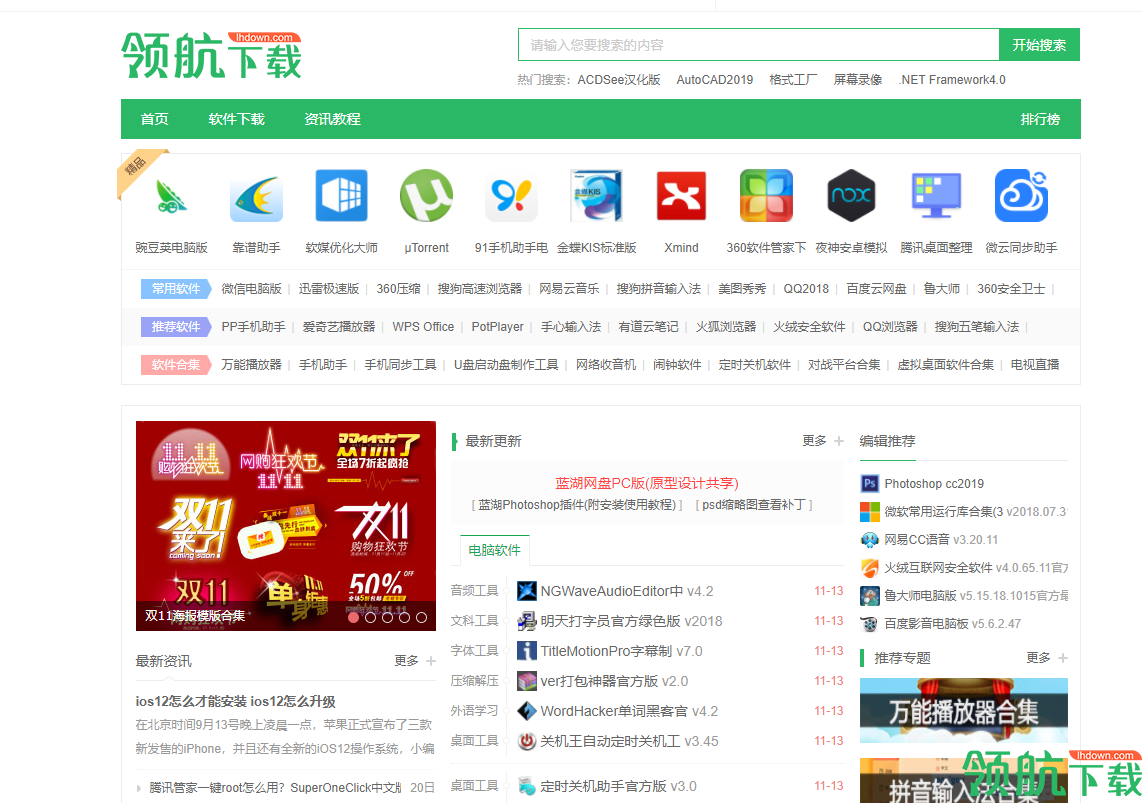This screenshot has height=803, width=1142.
Task: Click the 关机王自动定时关机 power icon
Action: pos(527,741)
